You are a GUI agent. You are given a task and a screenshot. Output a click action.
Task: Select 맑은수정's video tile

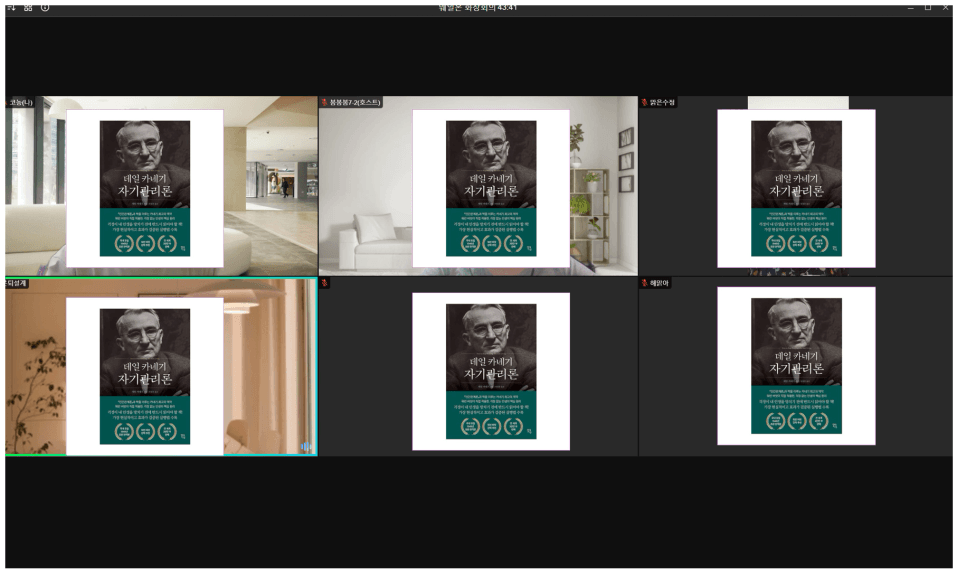click(x=796, y=186)
